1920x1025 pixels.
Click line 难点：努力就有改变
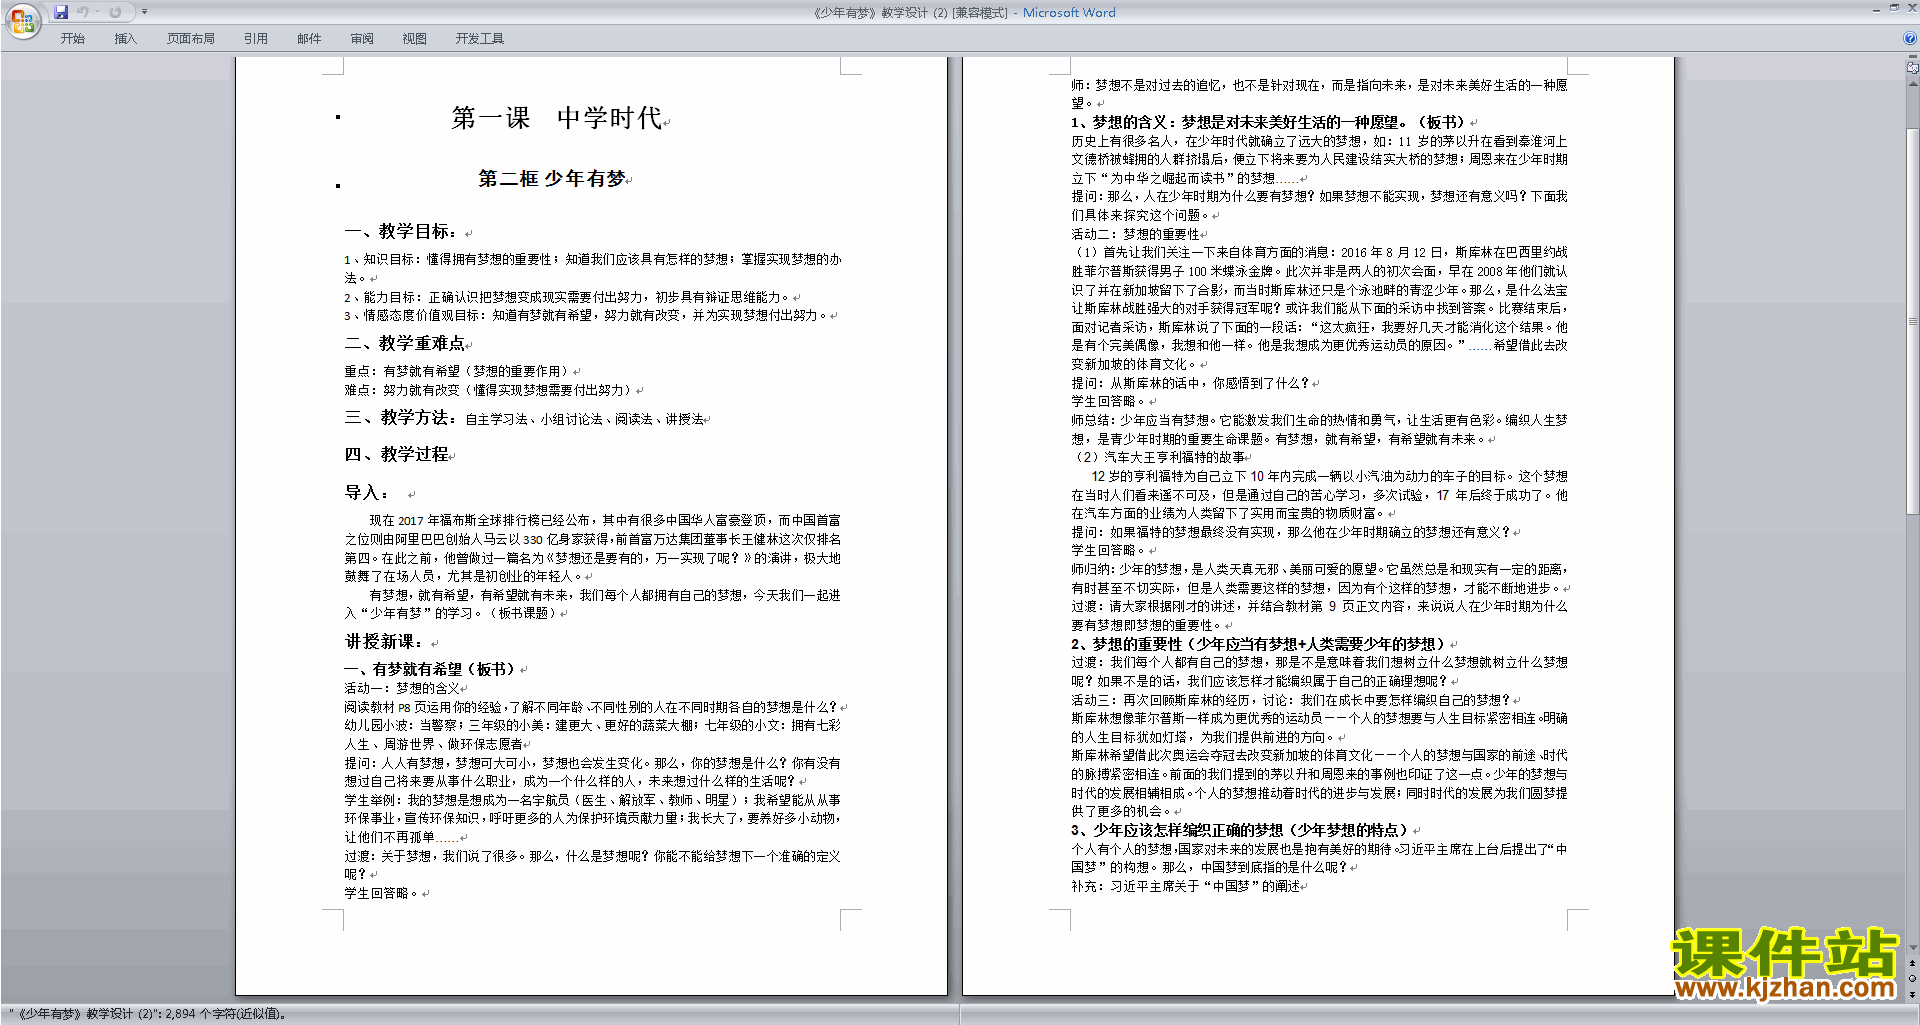tap(491, 391)
